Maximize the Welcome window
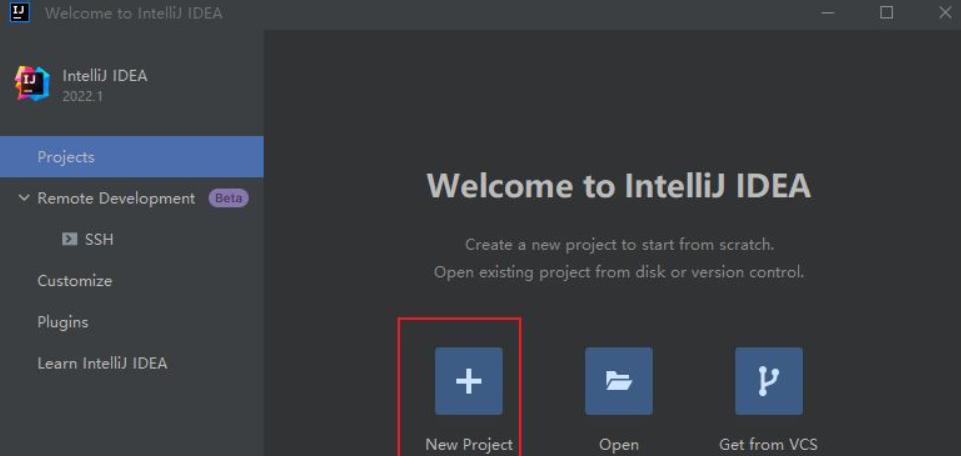Viewport: 961px width, 456px height. [886, 12]
